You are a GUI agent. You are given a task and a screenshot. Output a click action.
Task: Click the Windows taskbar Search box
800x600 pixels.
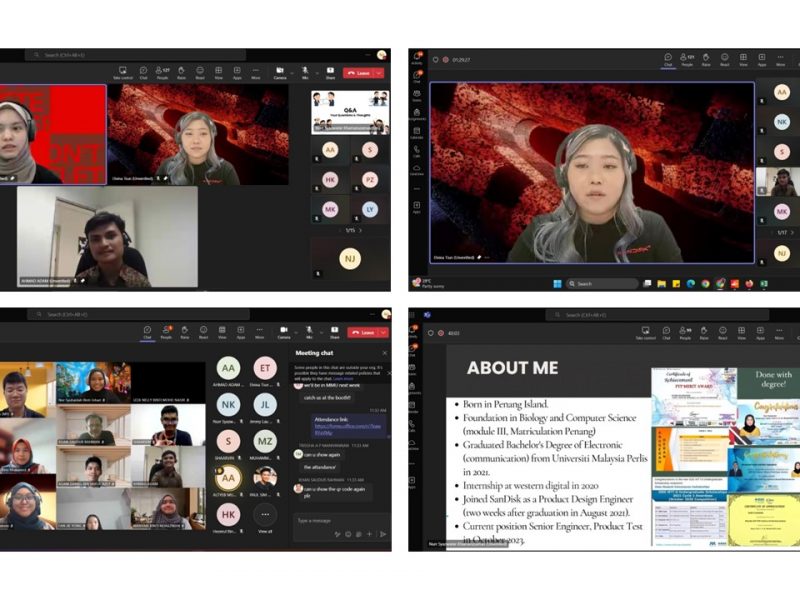pos(602,284)
